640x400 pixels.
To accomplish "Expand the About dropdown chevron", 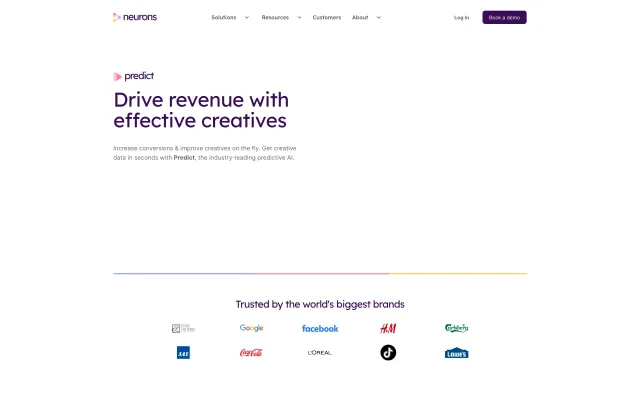I will point(379,18).
